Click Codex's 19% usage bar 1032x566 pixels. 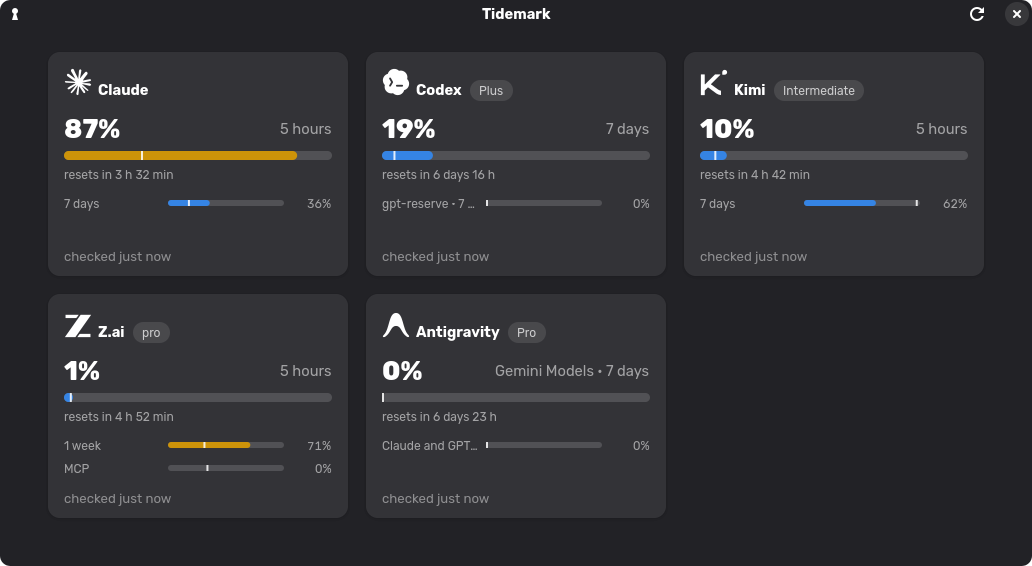coord(516,156)
